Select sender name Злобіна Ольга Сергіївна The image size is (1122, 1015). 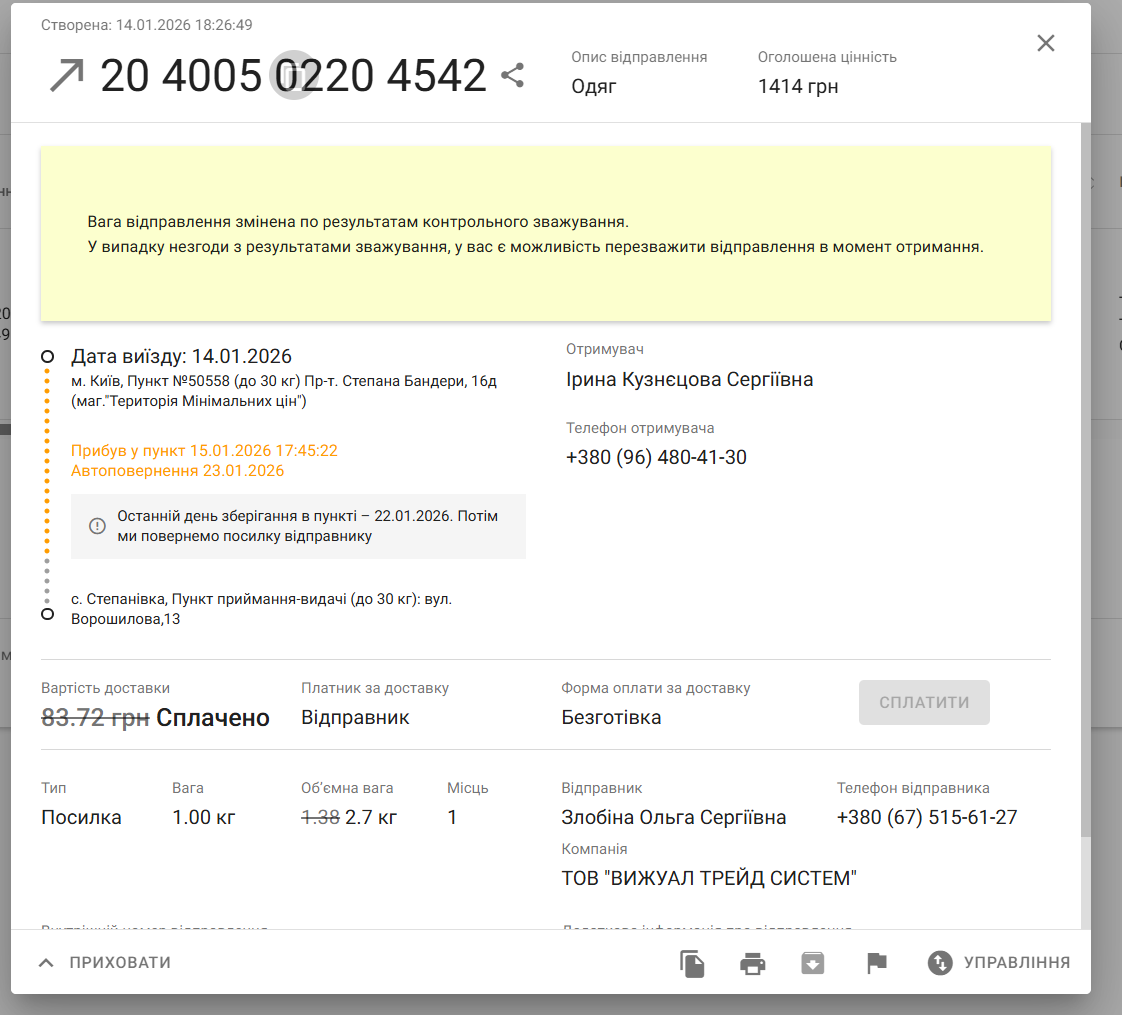click(x=673, y=817)
